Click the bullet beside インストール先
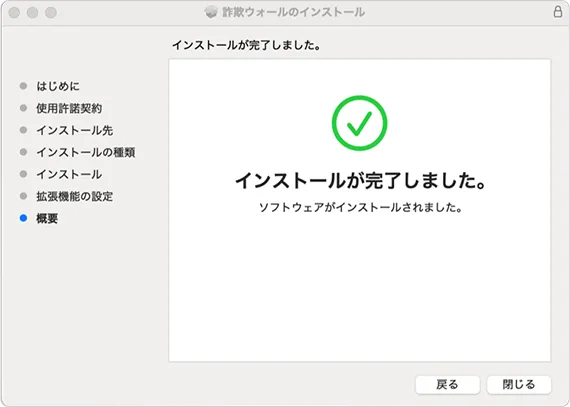This screenshot has width=570, height=407. [23, 130]
